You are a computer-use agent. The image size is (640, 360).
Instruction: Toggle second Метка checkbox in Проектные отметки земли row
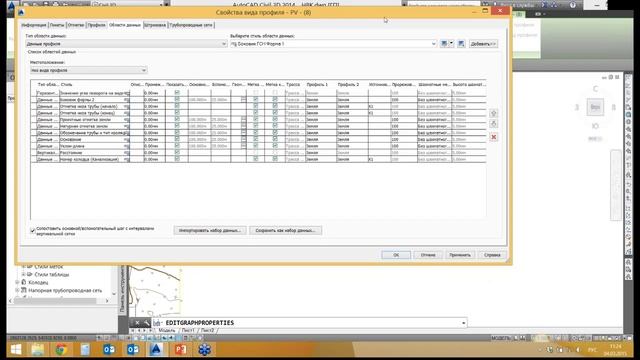pos(275,119)
